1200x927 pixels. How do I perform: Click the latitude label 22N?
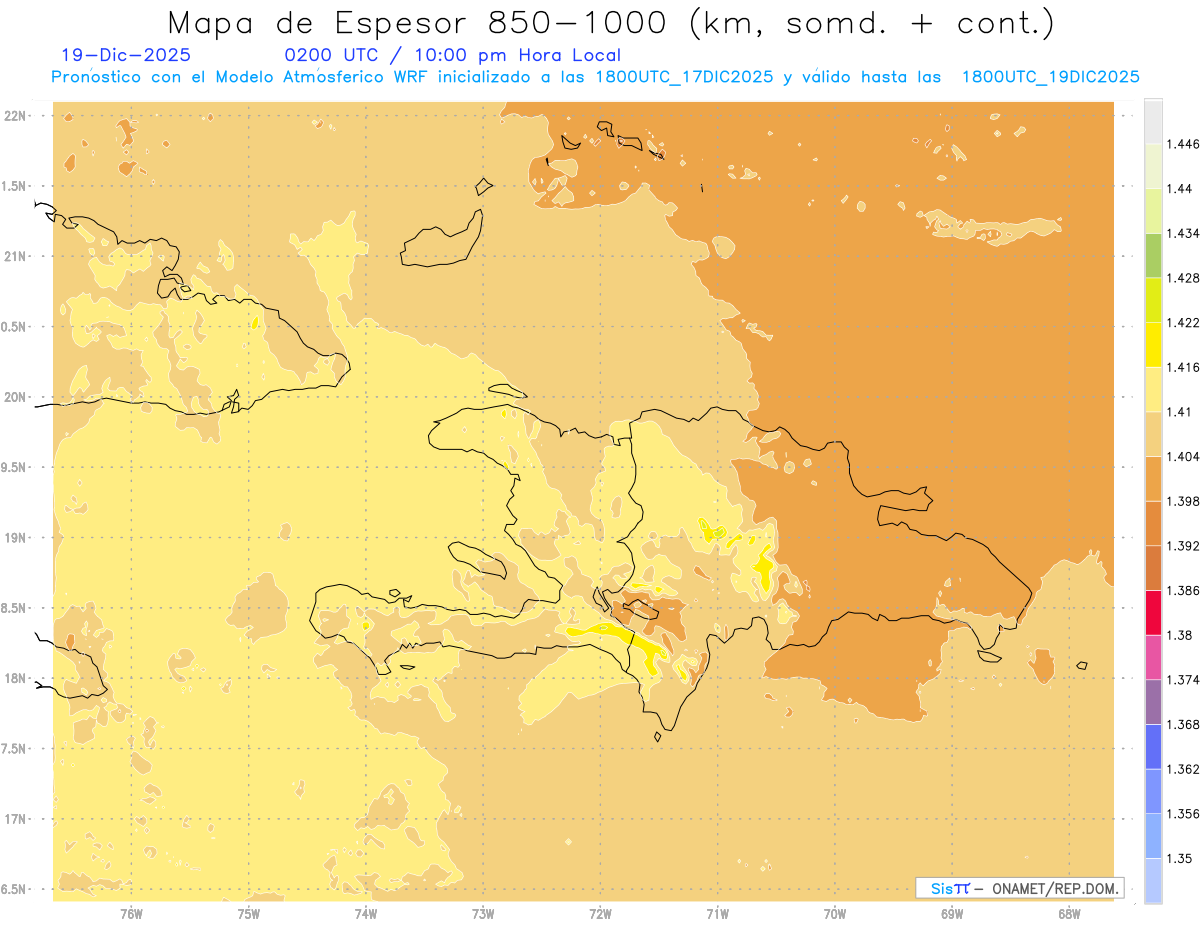pos(15,115)
